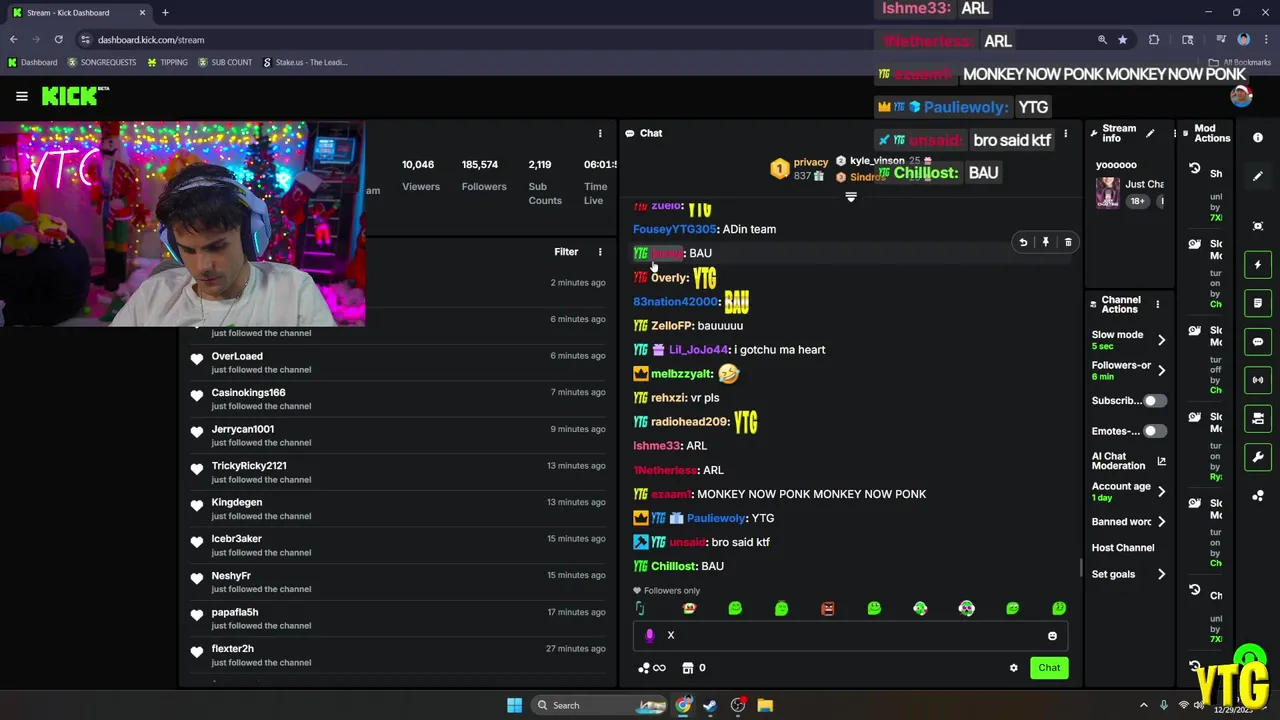This screenshot has height=720, width=1280.
Task: Click the broadcast signal icon in the sidebar
Action: 1258,380
